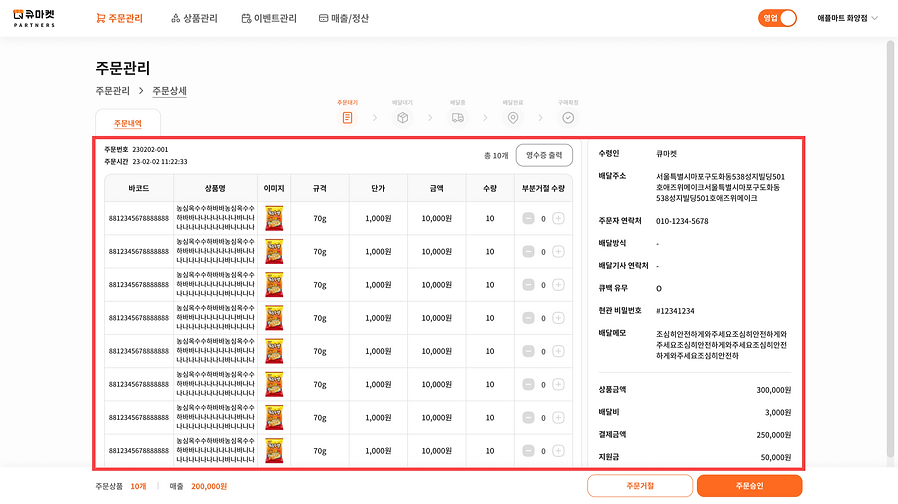898x504 pixels.
Task: Click the 부분거절 수량 column header
Action: click(543, 188)
